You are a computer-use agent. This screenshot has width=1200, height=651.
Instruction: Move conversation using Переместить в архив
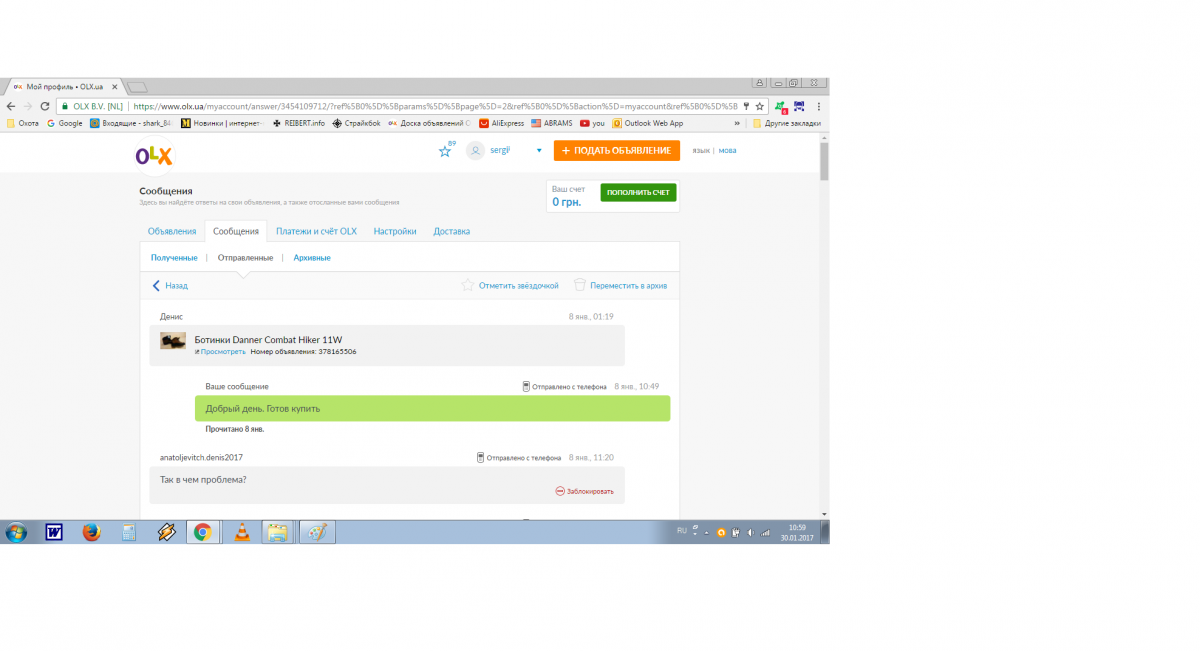tap(628, 285)
